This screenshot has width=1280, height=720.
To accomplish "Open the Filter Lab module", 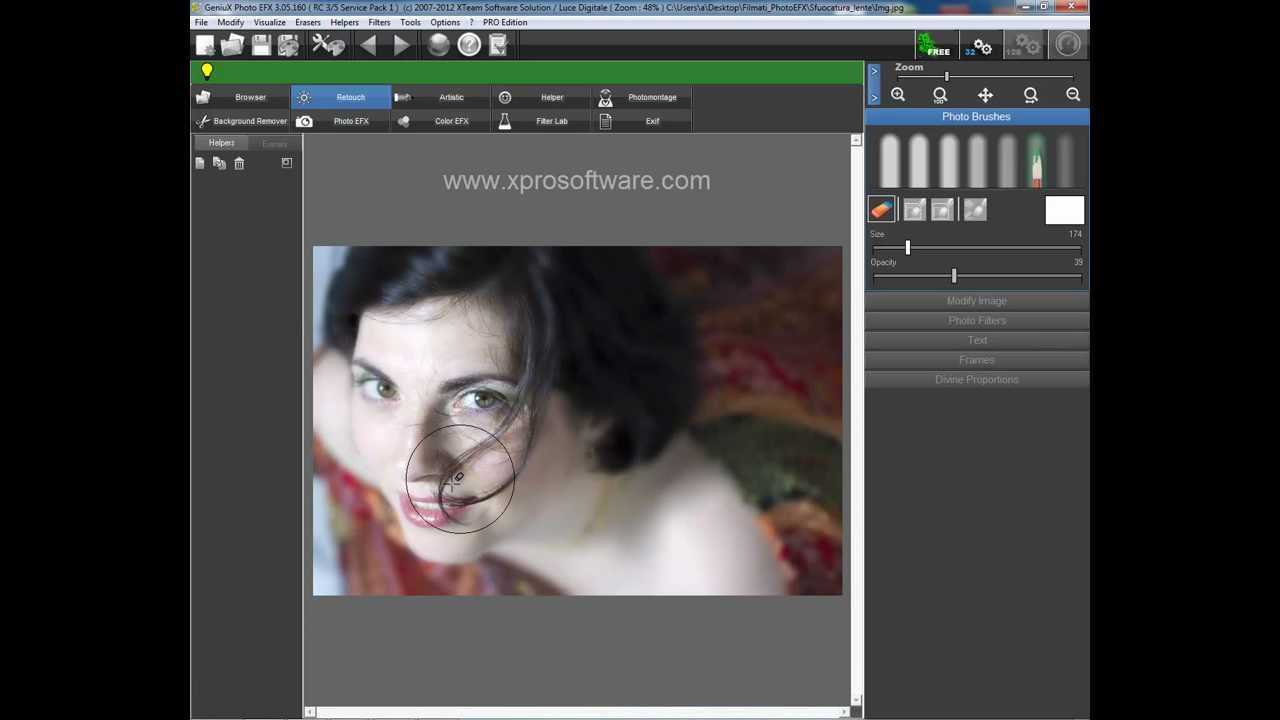I will [x=541, y=121].
